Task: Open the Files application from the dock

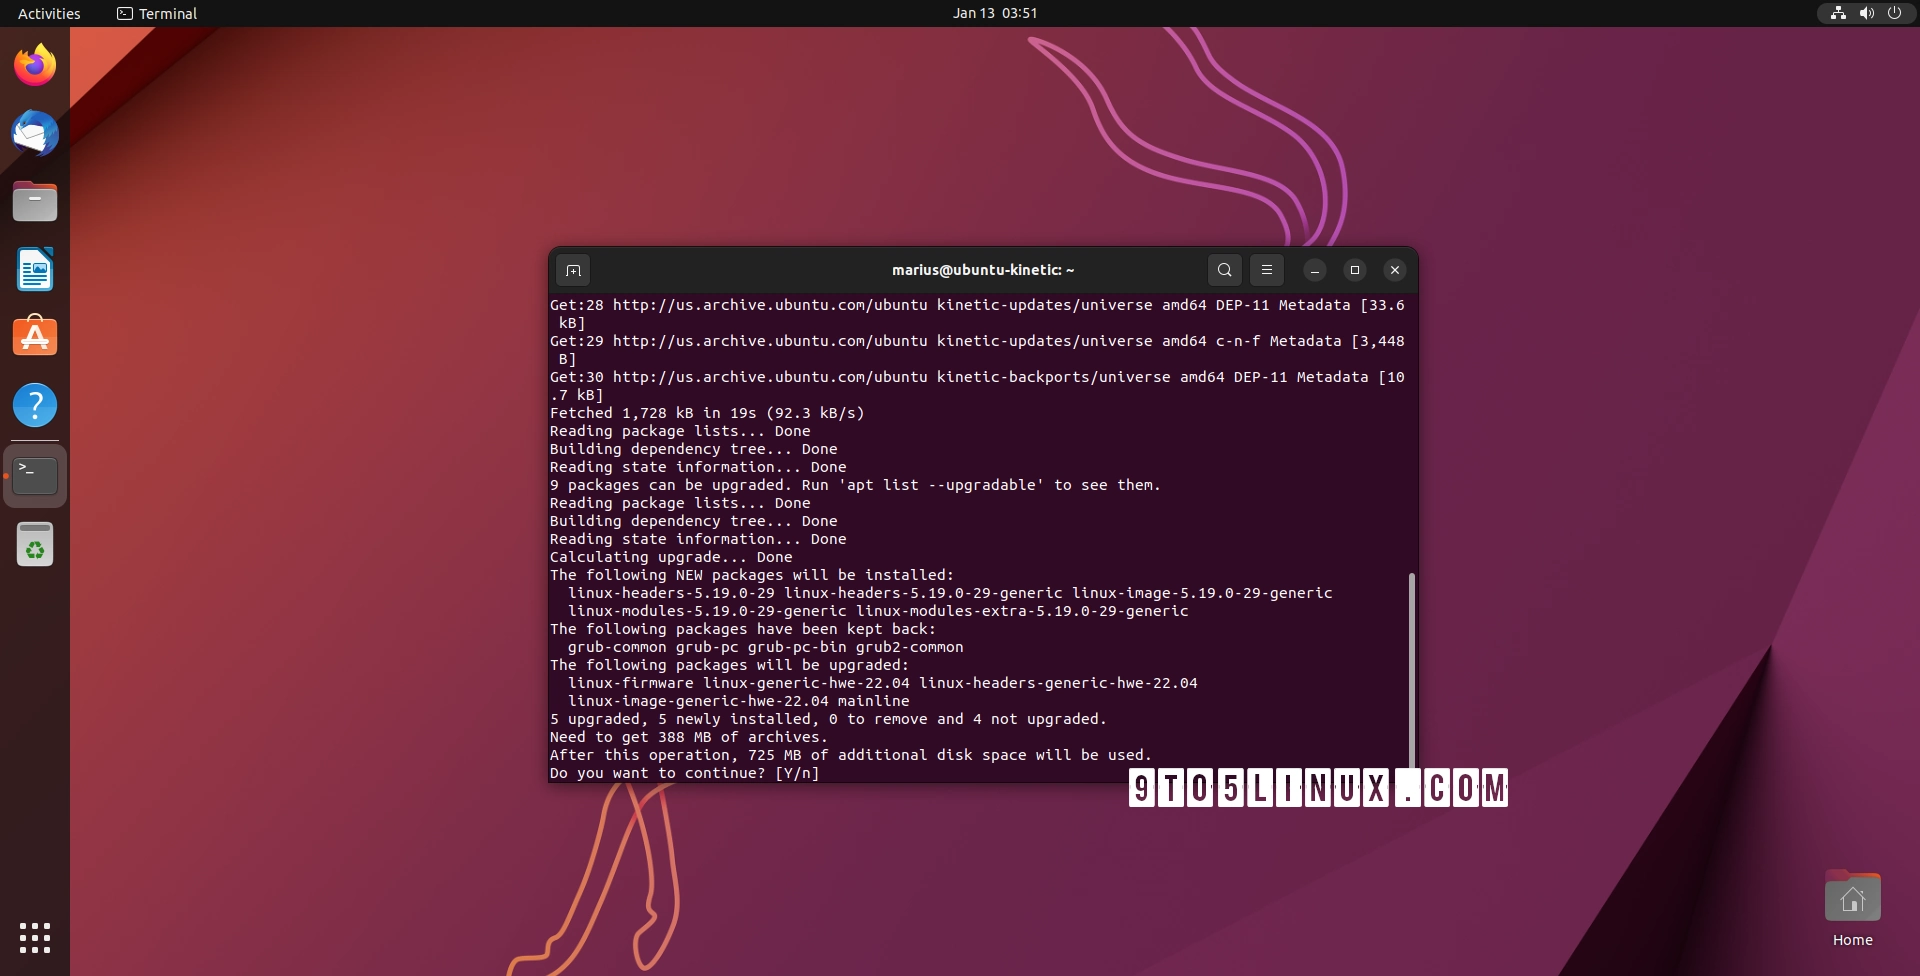Action: coord(35,201)
